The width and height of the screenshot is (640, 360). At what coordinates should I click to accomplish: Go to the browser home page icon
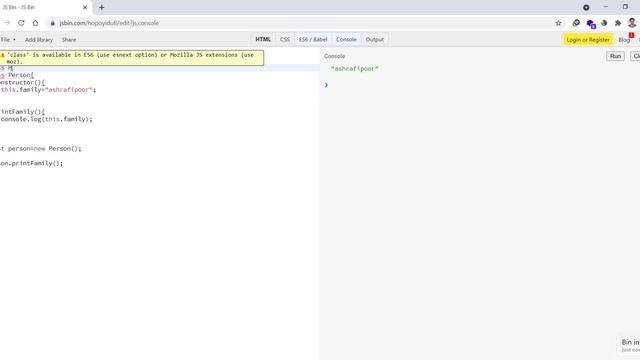click(36, 23)
